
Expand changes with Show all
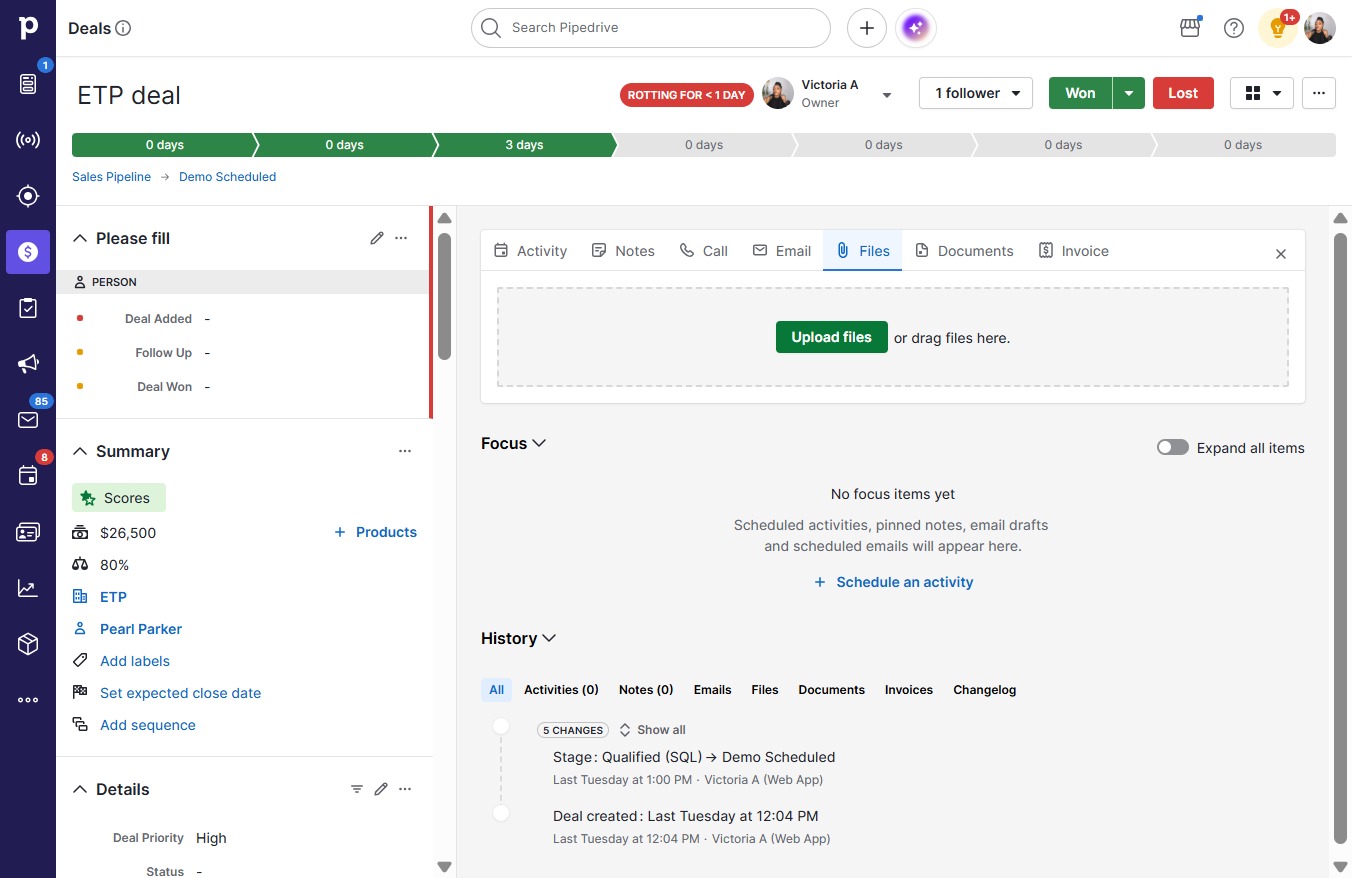tap(652, 730)
